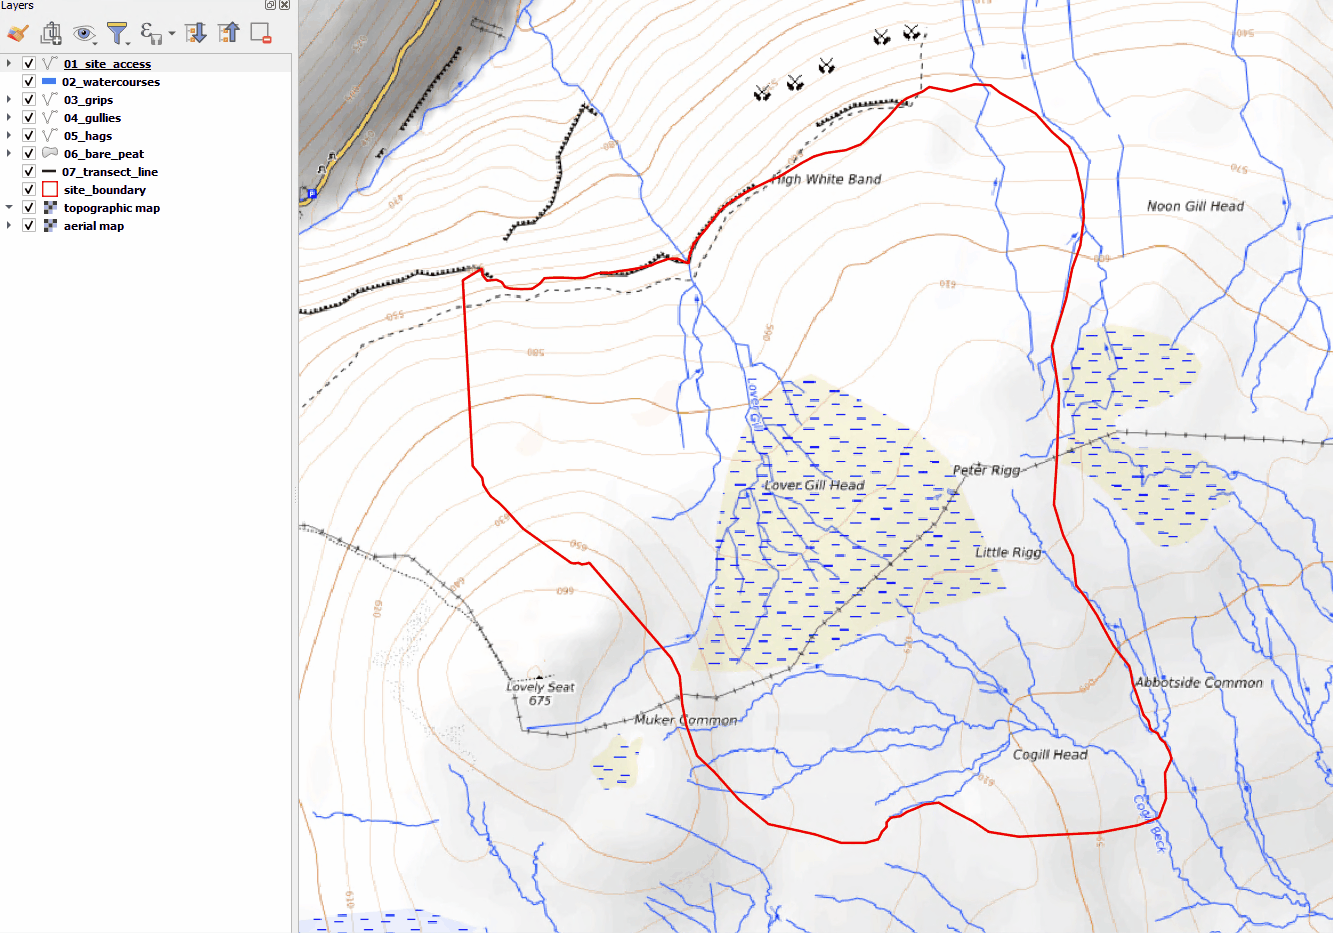
Task: Click the Filter Legend funnel icon
Action: [x=117, y=33]
